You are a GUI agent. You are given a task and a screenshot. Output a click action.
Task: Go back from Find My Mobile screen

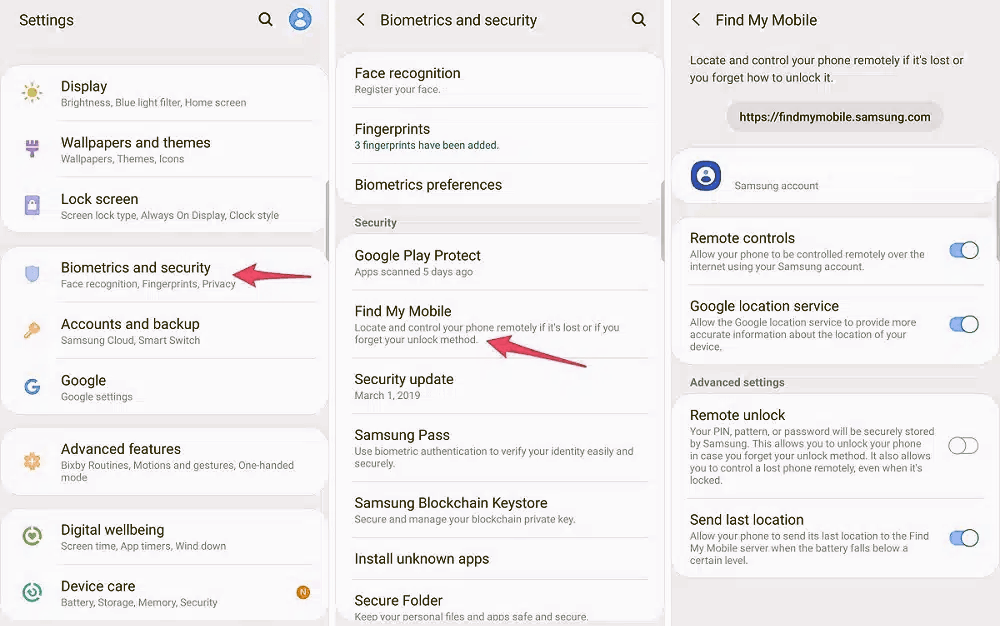click(x=694, y=19)
